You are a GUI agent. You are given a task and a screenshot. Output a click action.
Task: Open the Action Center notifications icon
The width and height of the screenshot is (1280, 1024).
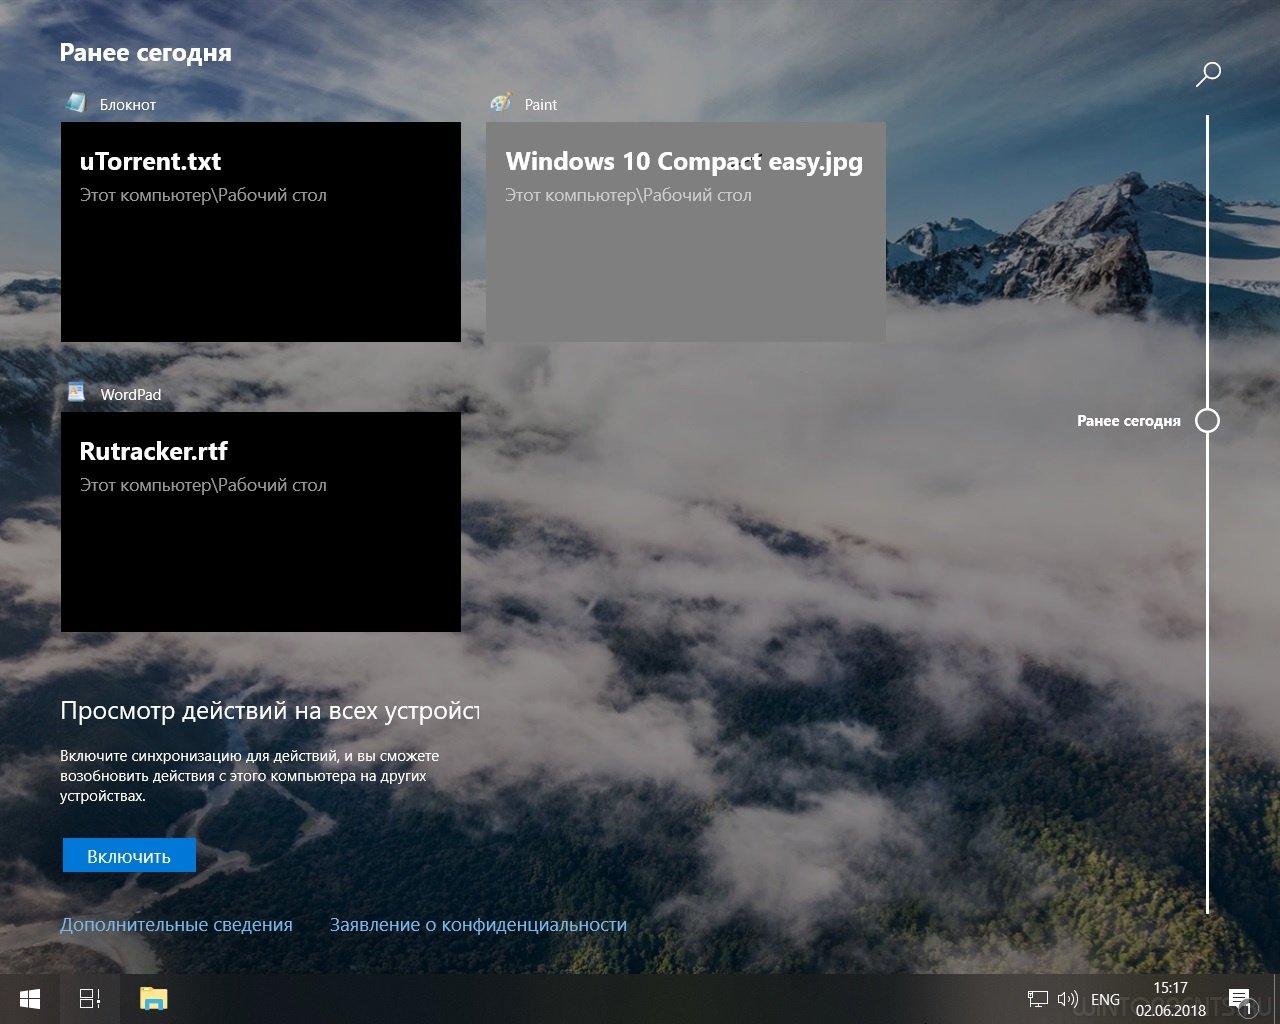click(1240, 999)
